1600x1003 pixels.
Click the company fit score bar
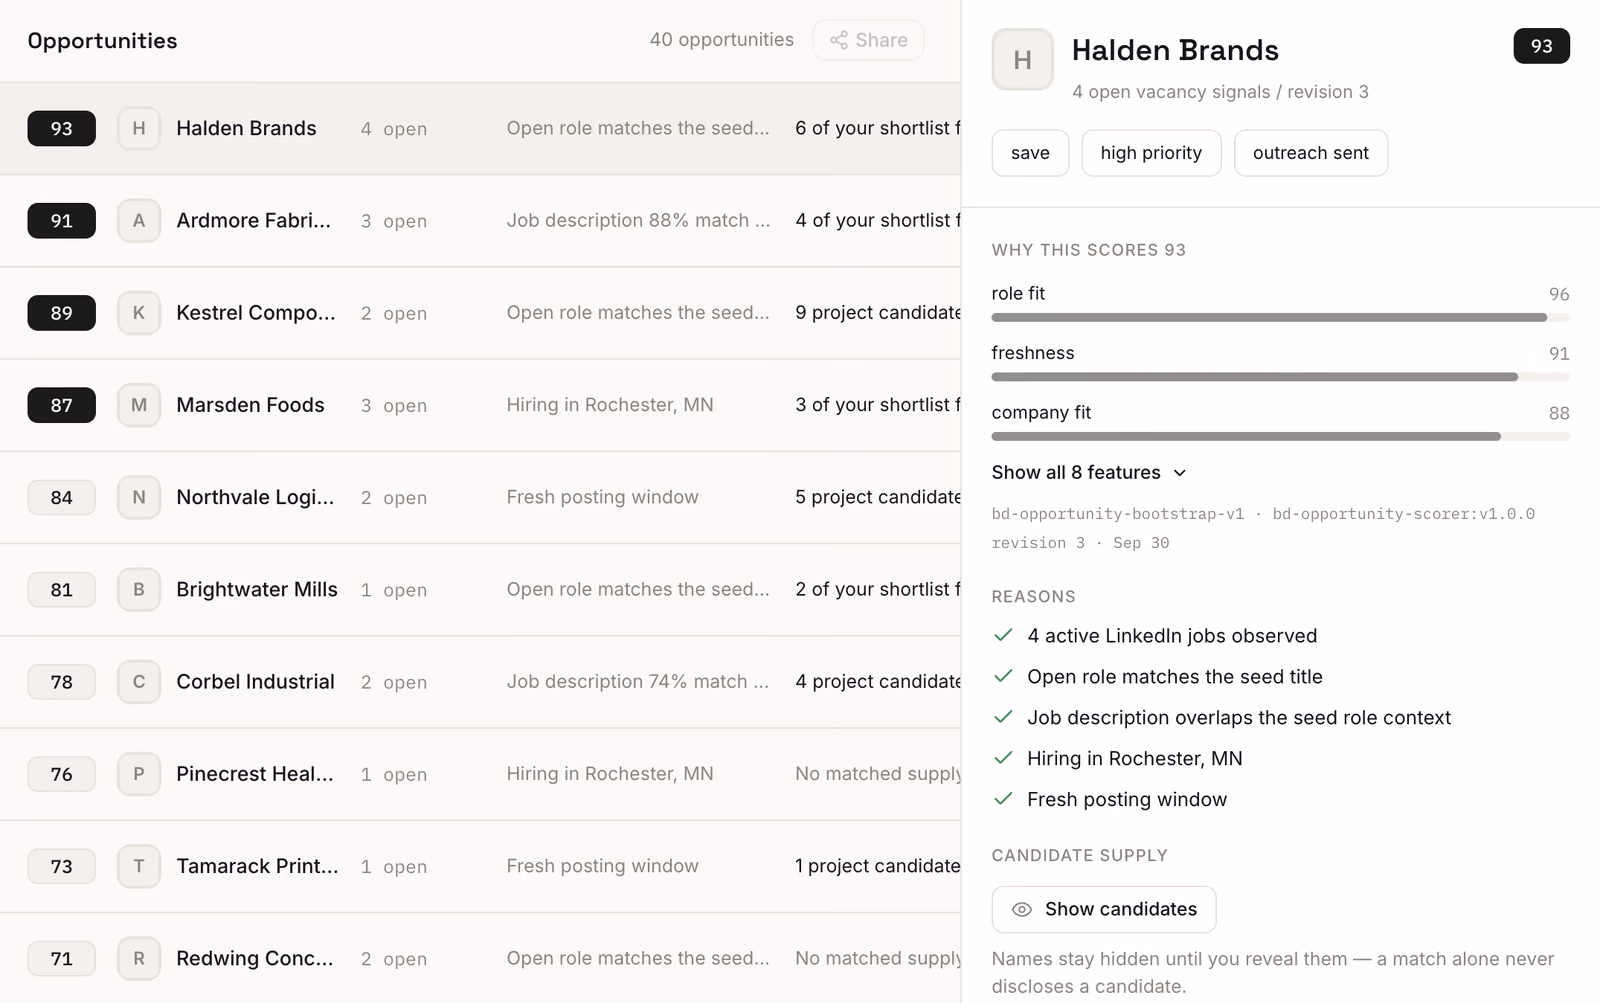(x=1280, y=436)
